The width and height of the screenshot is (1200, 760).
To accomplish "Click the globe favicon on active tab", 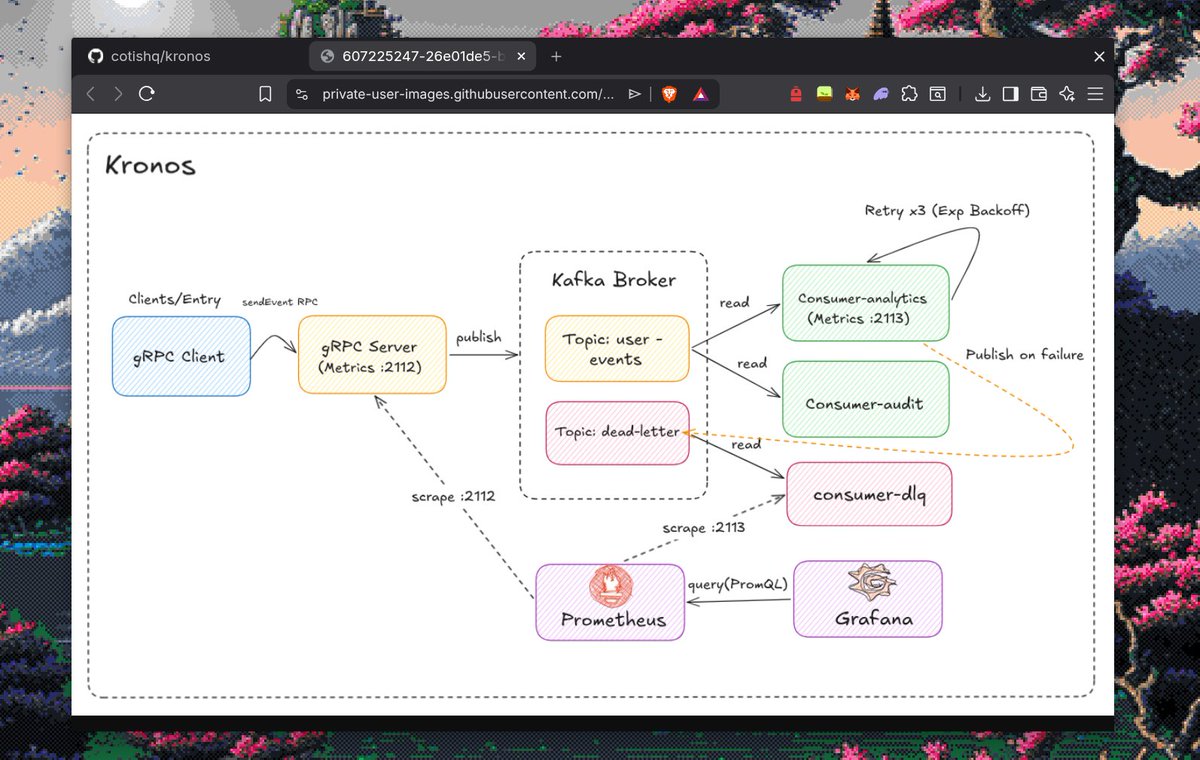I will point(326,56).
